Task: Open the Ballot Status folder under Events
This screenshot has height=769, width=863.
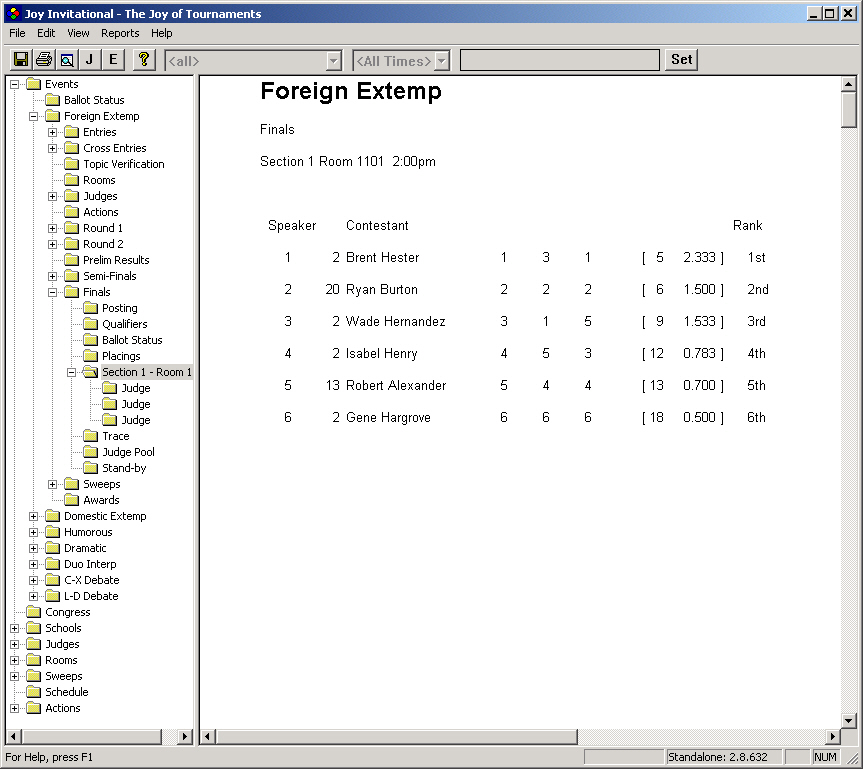Action: point(94,100)
